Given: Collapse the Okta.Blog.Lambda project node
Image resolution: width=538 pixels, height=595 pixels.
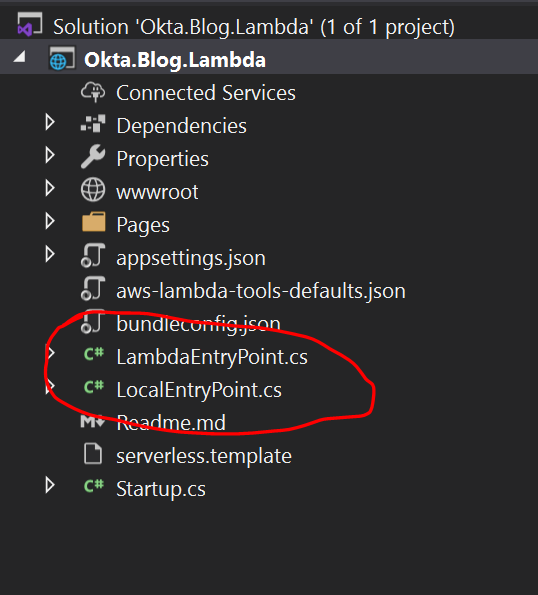Looking at the screenshot, I should click(x=19, y=57).
